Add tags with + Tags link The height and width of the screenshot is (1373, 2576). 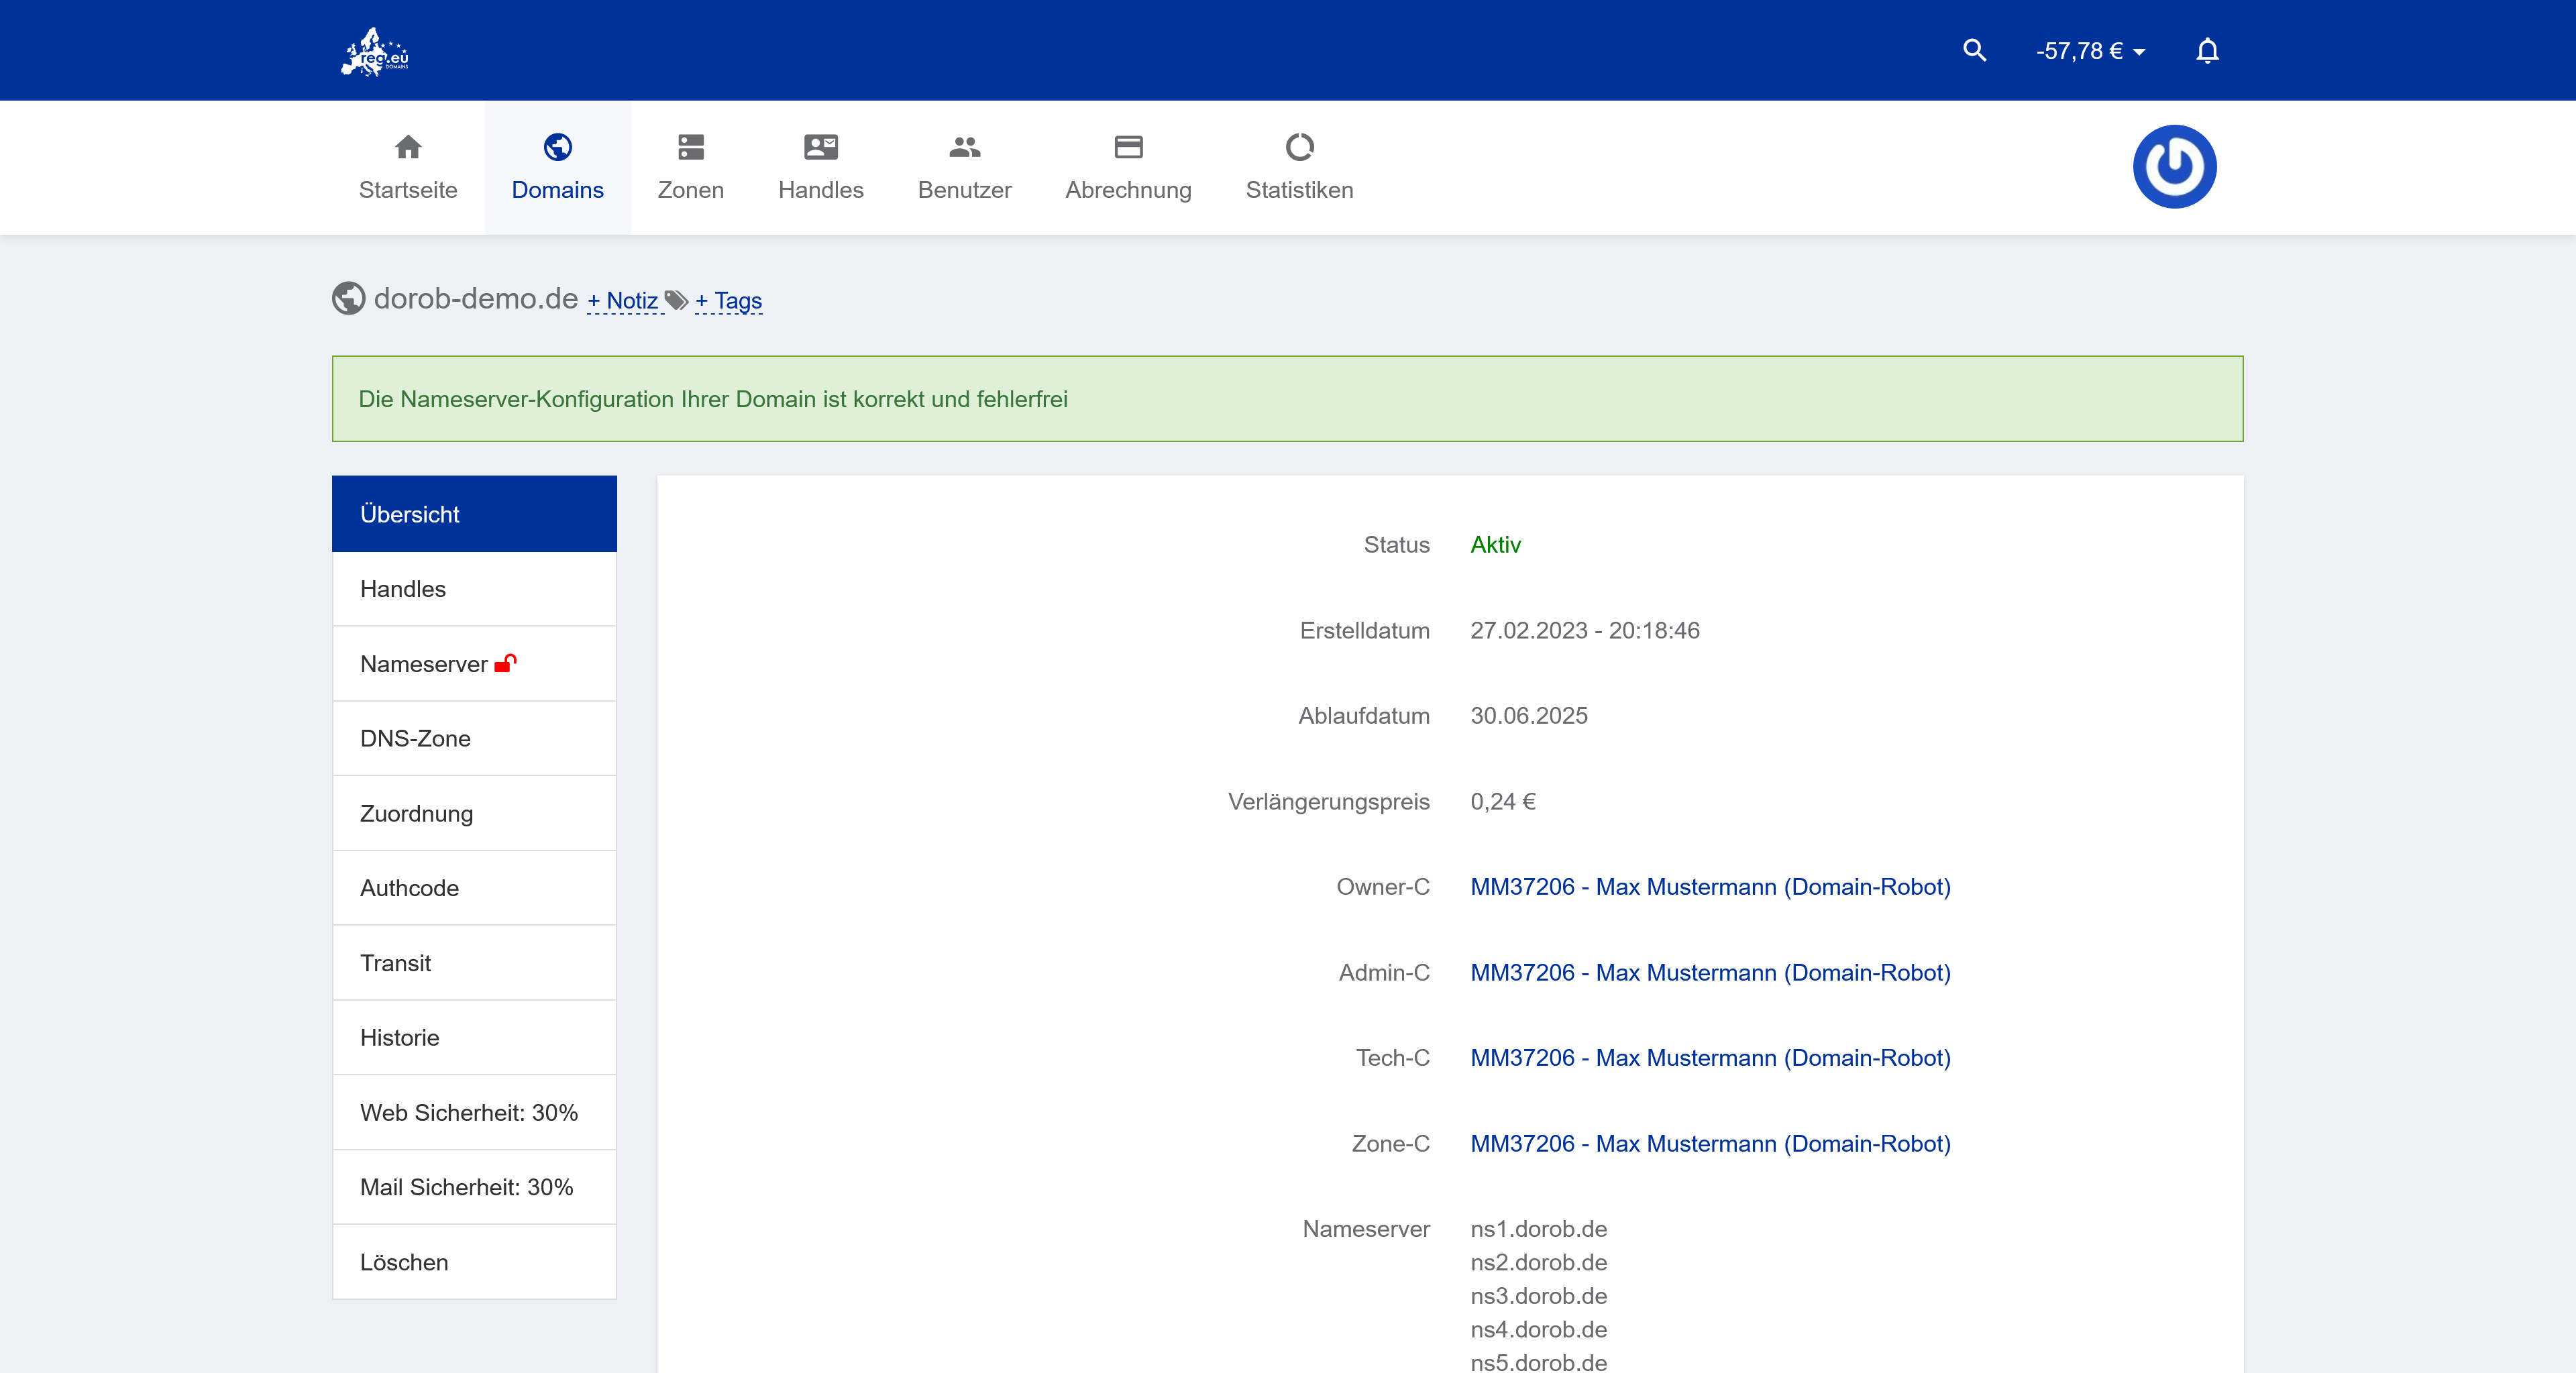728,301
